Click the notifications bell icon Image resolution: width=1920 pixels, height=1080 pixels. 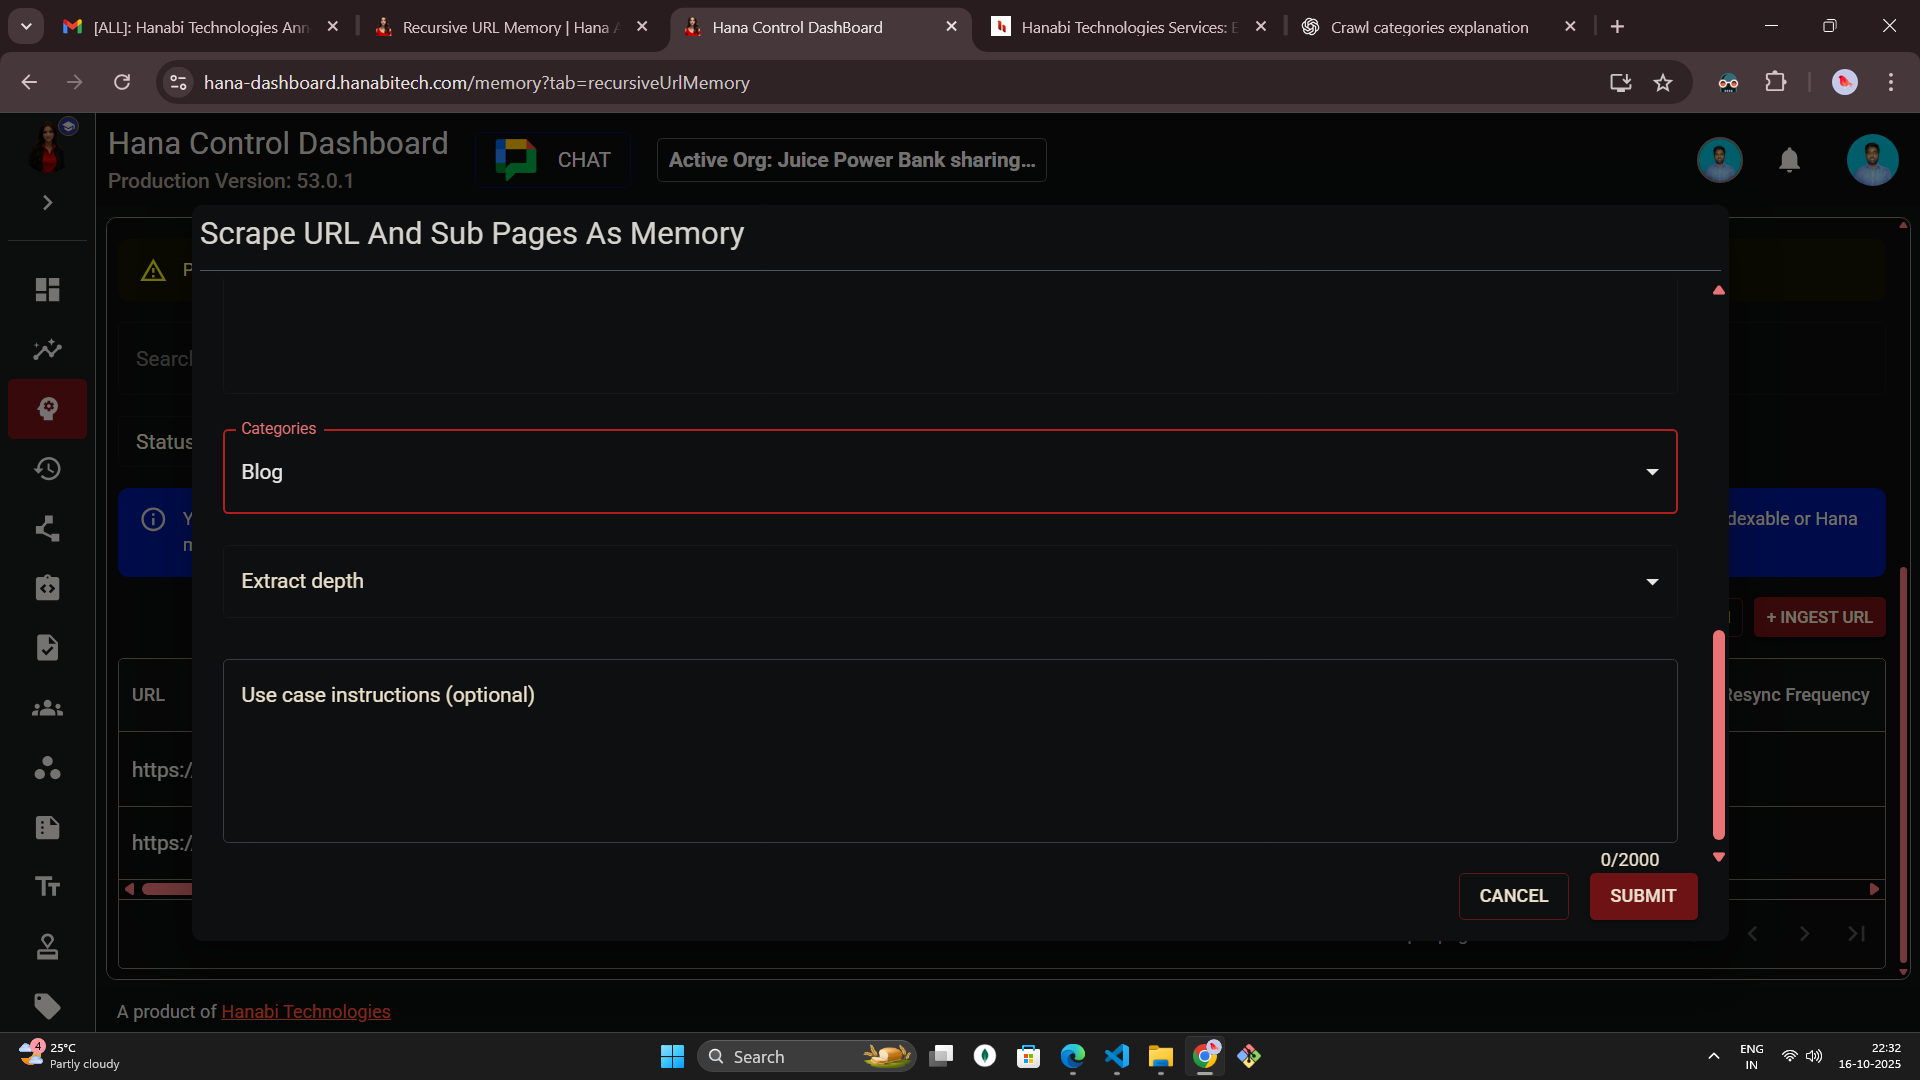click(x=1789, y=160)
